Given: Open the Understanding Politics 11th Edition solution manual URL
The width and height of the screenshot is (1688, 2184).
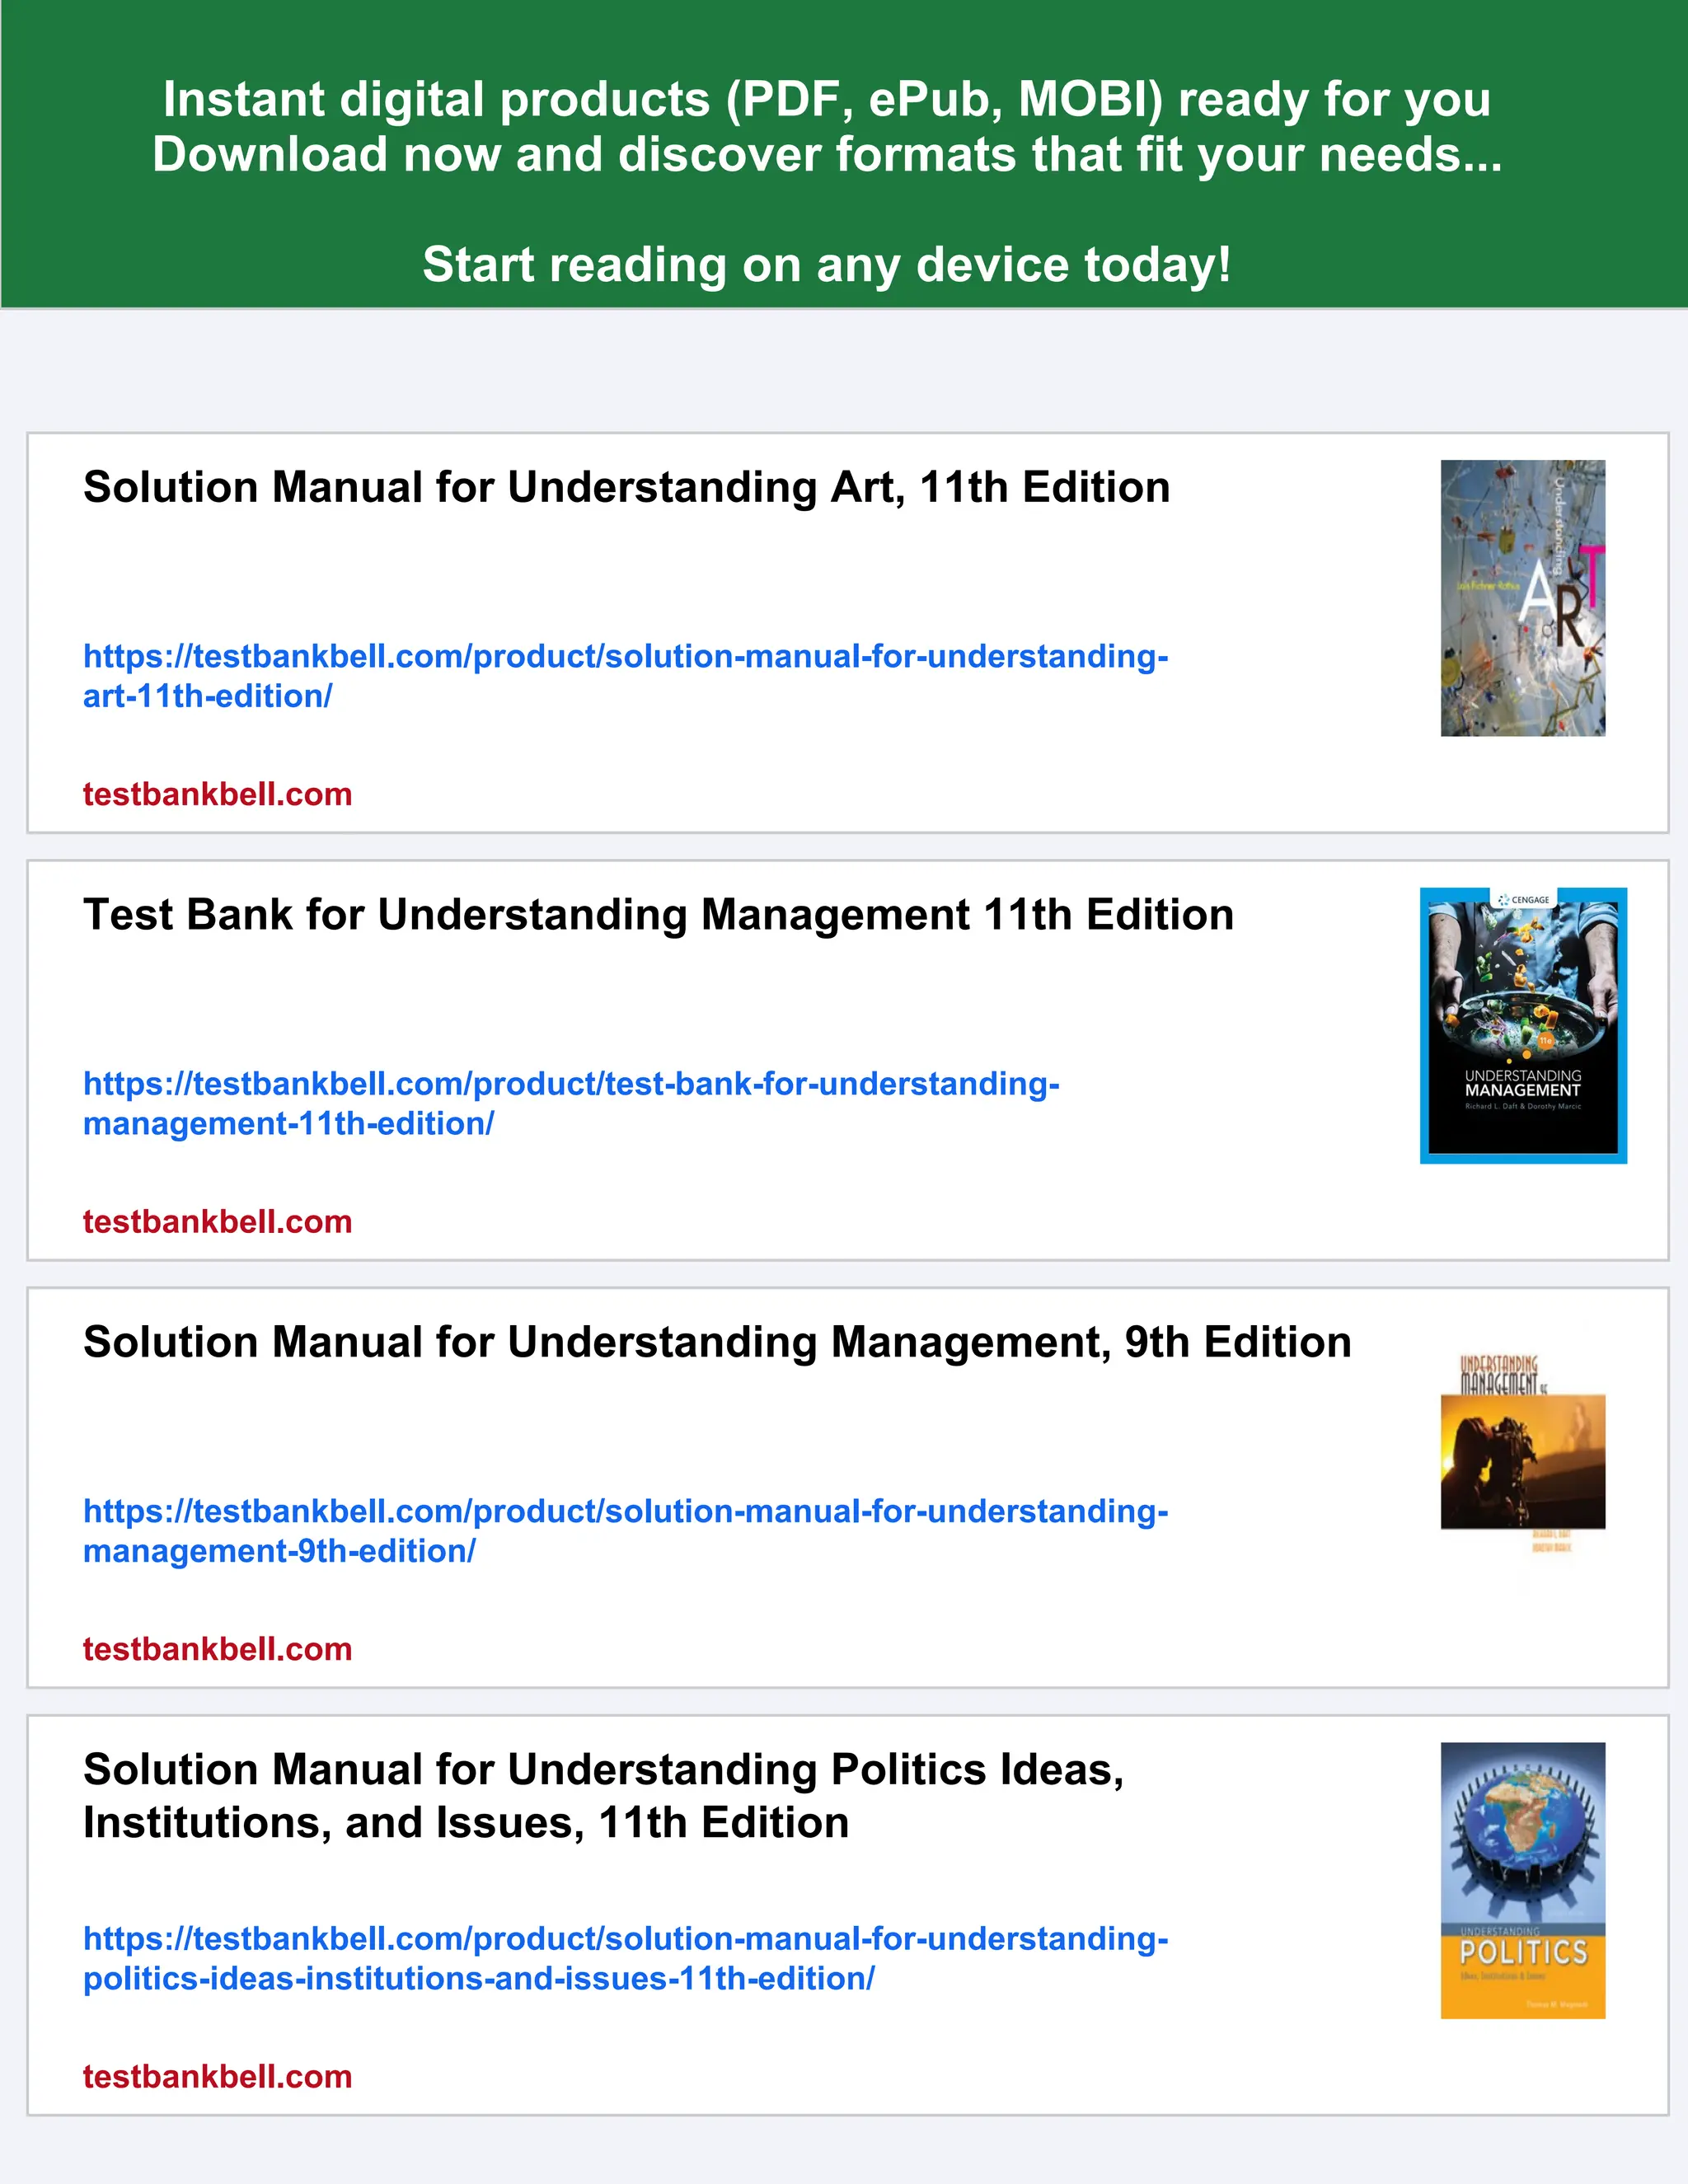Looking at the screenshot, I should pyautogui.click(x=626, y=1958).
